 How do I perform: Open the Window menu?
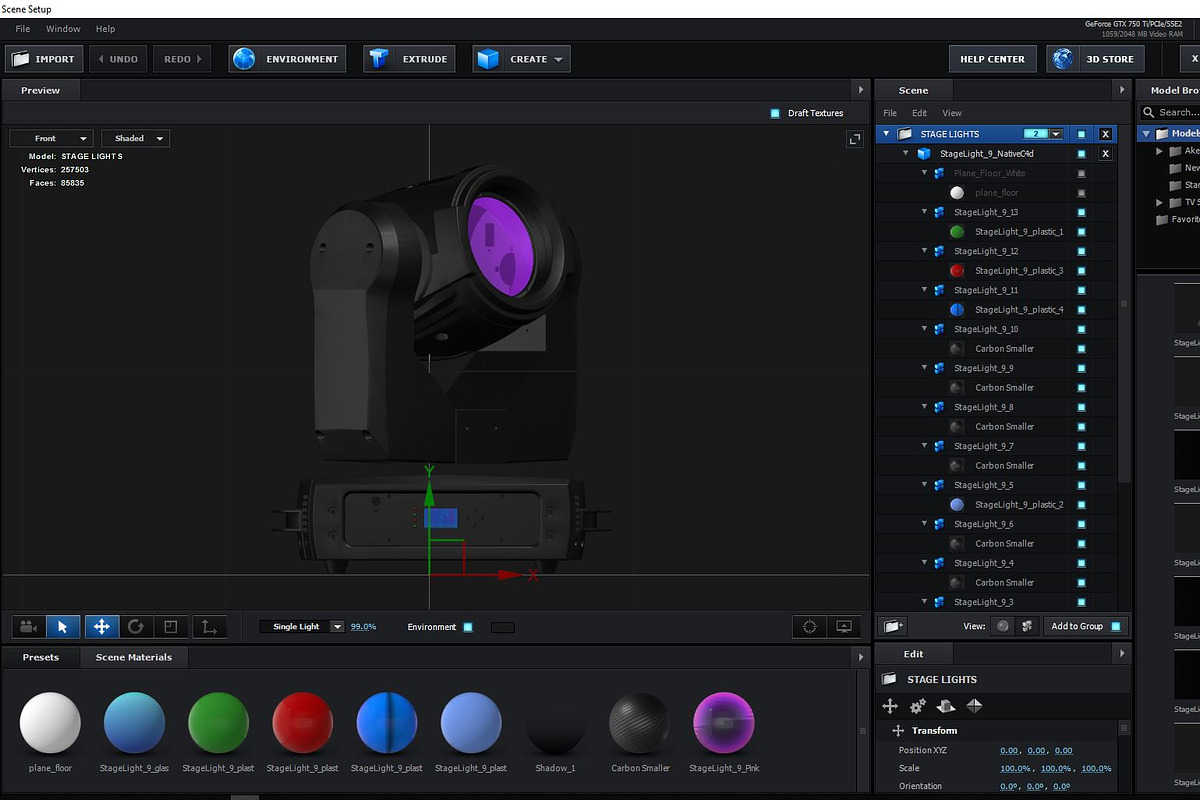64,29
